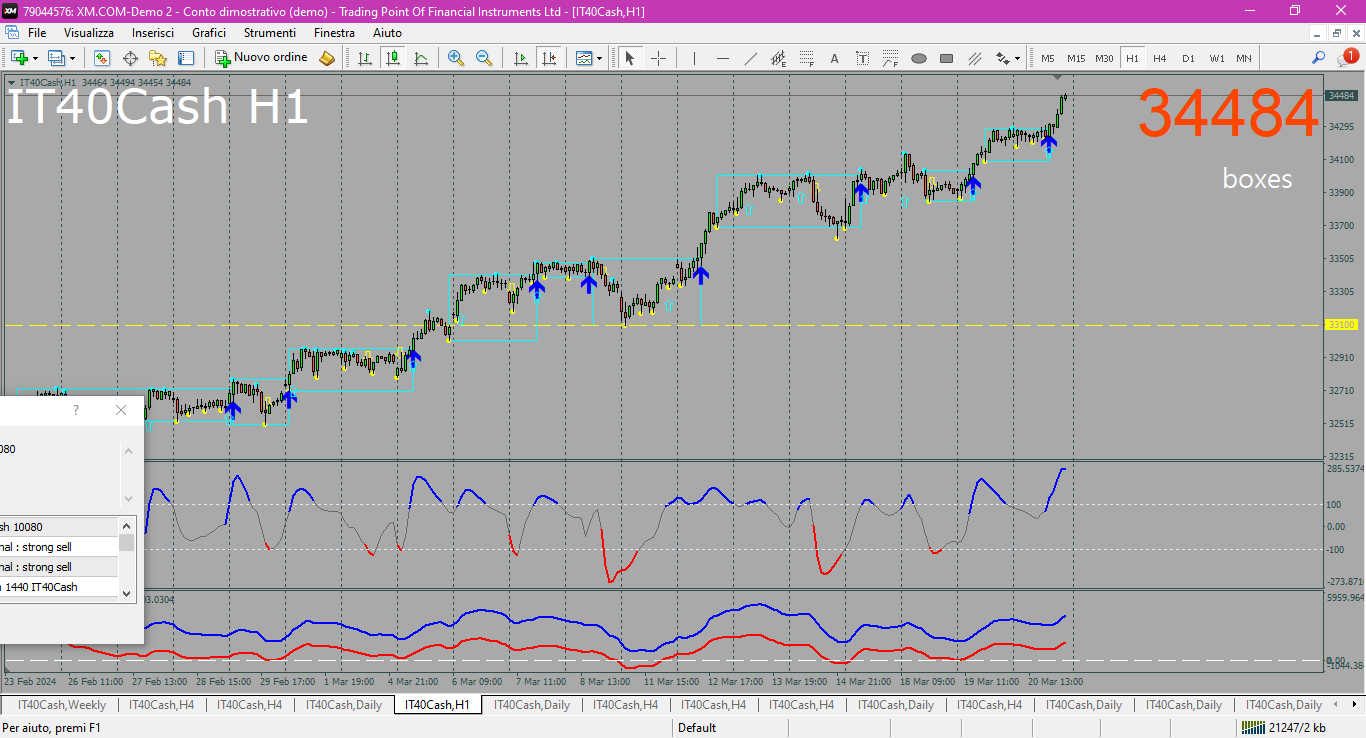The height and width of the screenshot is (738, 1366).
Task: Expand the arrows objects dropdown
Action: coord(1017,58)
